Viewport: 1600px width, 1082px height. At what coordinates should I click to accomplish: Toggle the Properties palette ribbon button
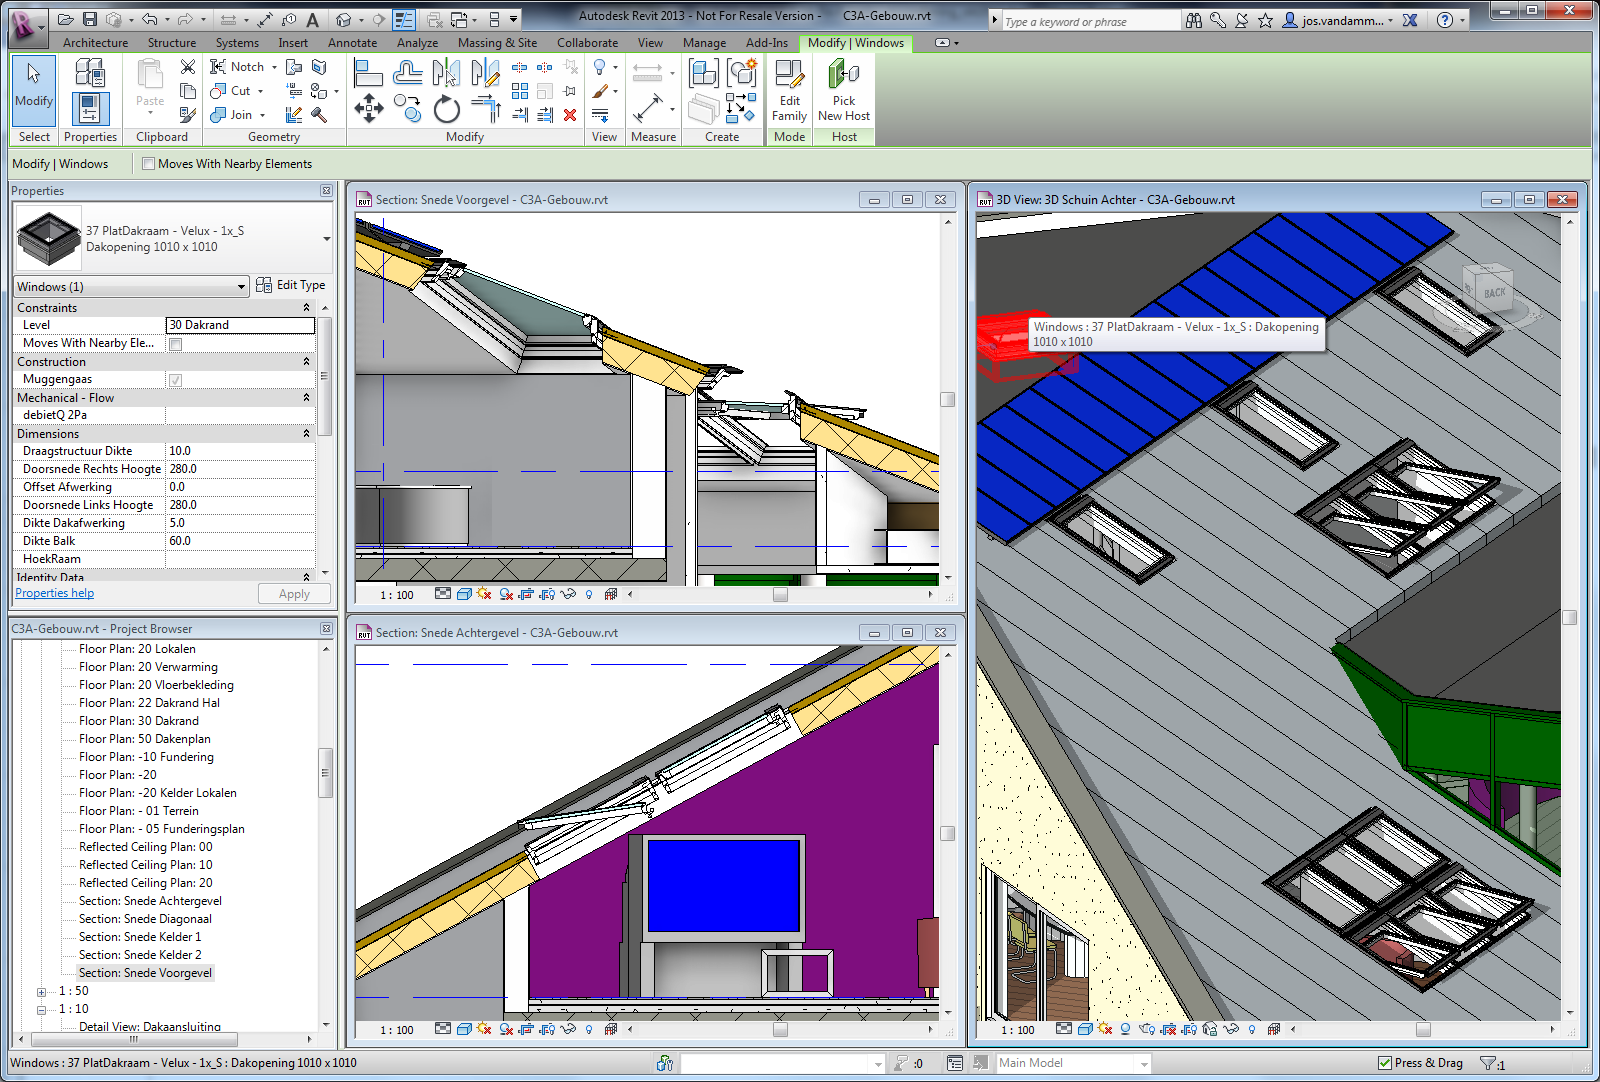(x=89, y=108)
